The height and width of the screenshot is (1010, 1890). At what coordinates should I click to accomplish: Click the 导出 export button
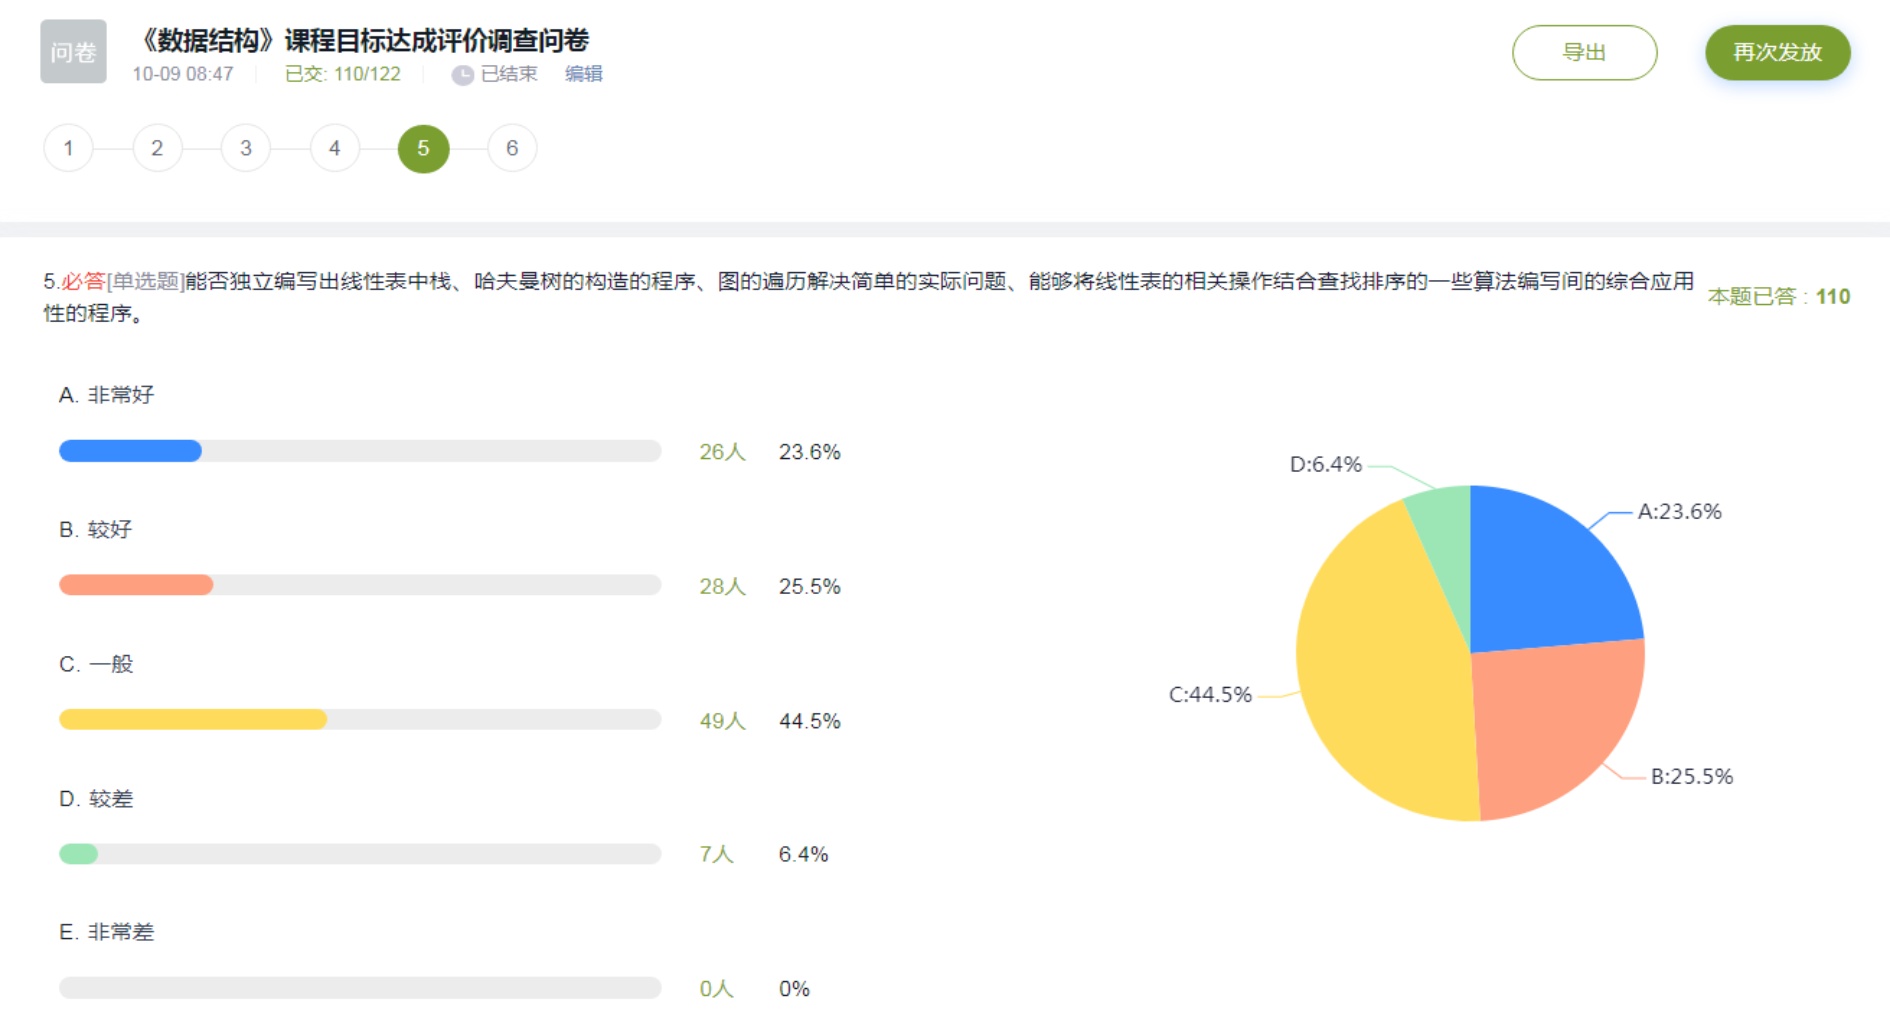pyautogui.click(x=1584, y=53)
